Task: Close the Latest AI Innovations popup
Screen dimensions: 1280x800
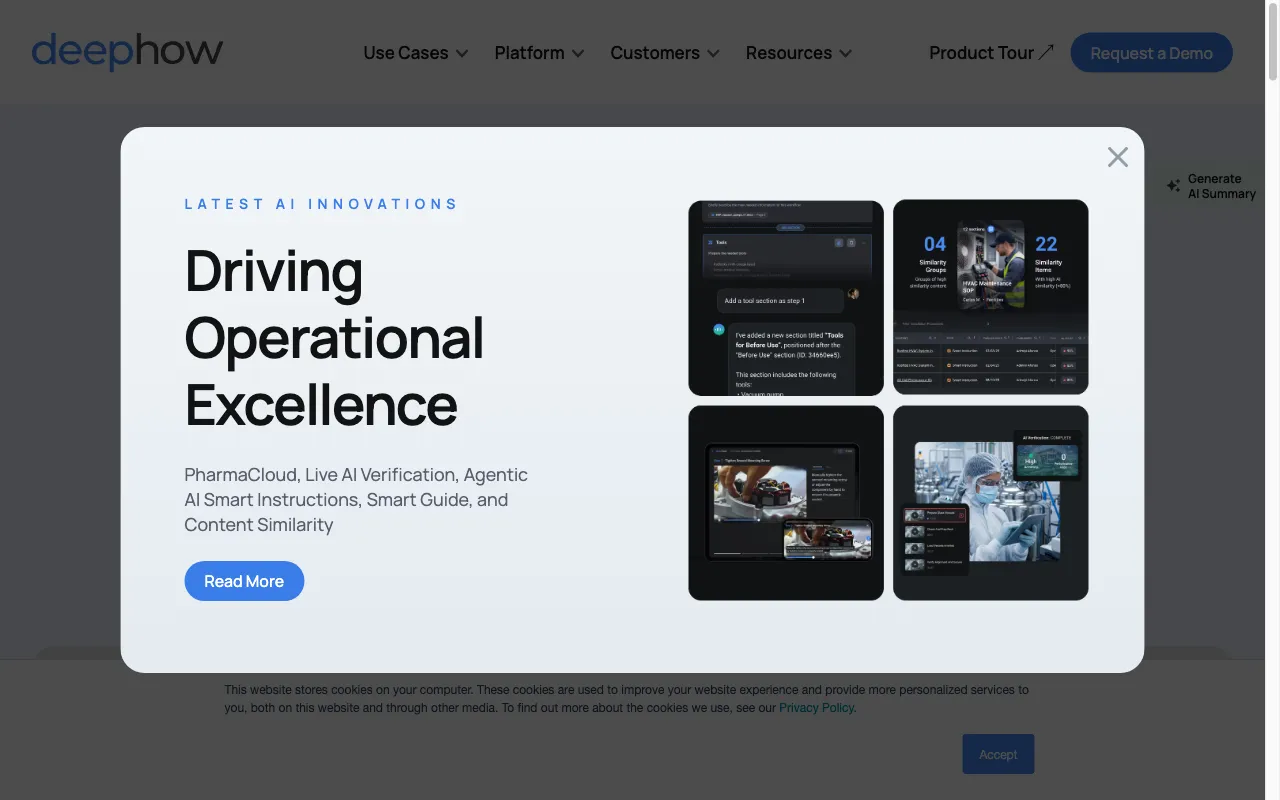Action: click(x=1117, y=157)
